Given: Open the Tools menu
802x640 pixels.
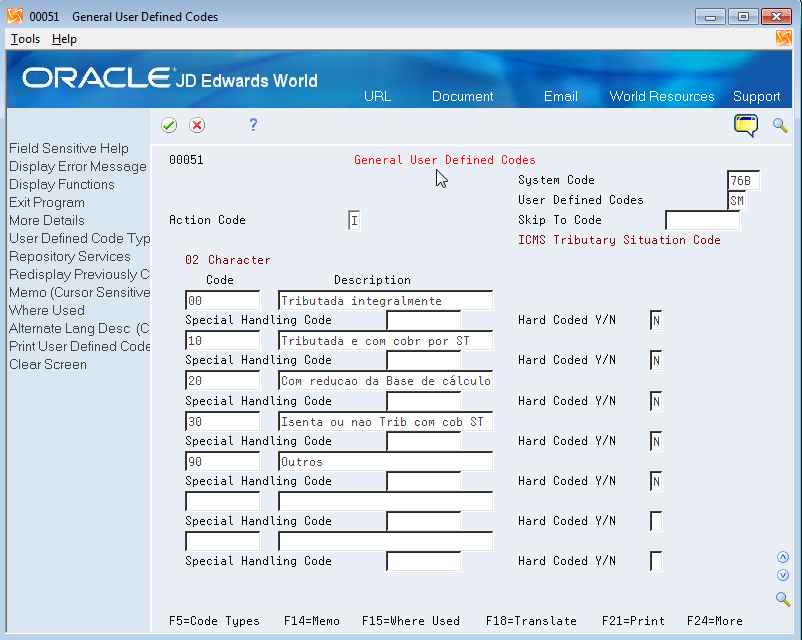Looking at the screenshot, I should 25,39.
